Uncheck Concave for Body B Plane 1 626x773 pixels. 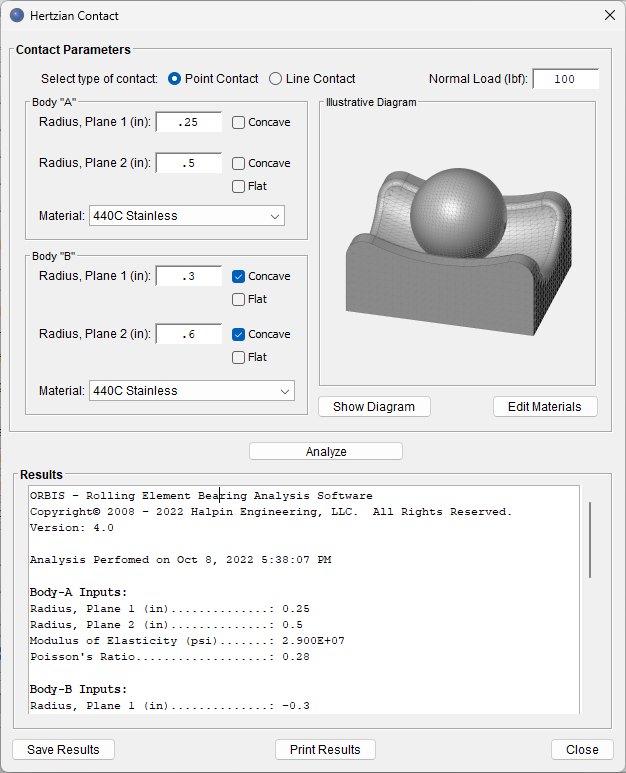pos(239,276)
